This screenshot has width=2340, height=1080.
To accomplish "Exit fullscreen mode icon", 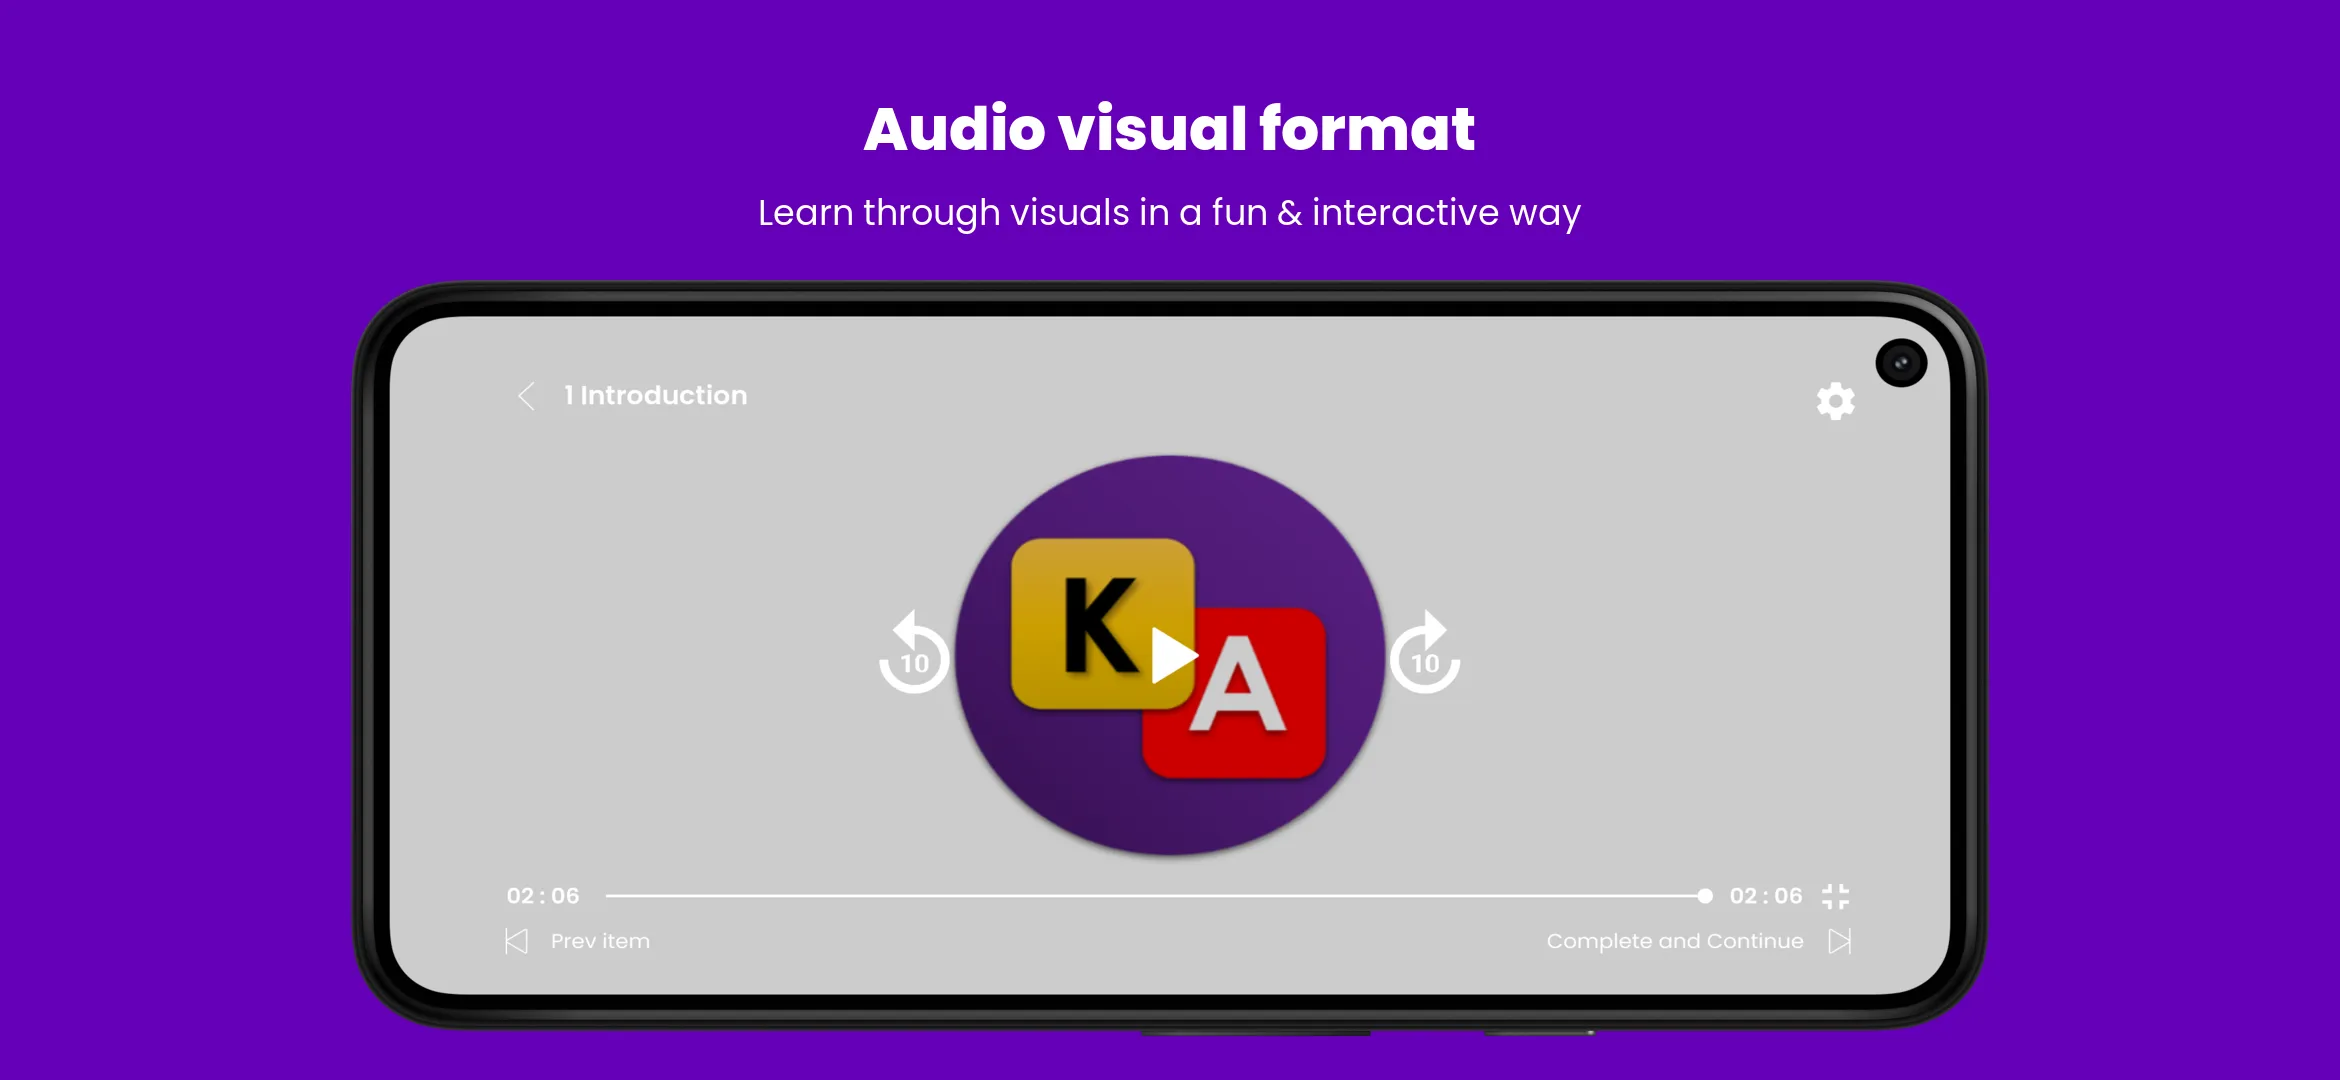I will tap(1836, 896).
